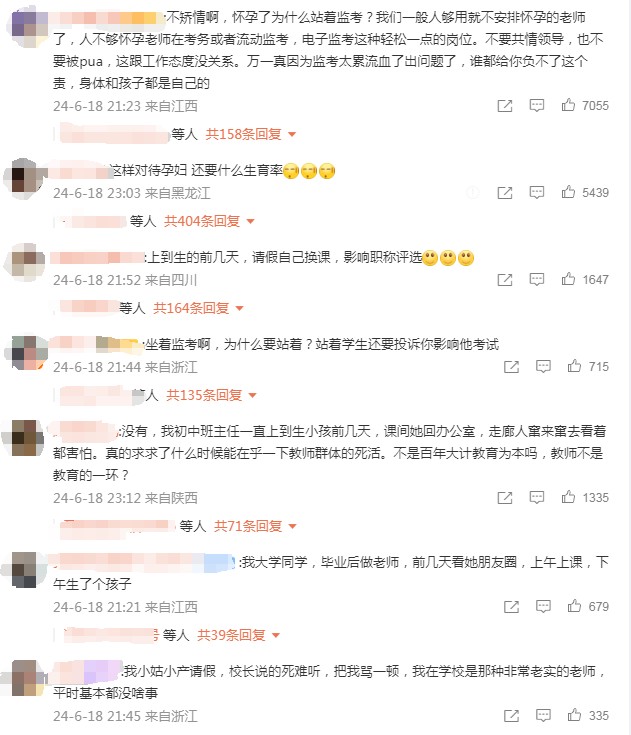
Task: Open the avatar of the top commenter
Action: tap(27, 27)
